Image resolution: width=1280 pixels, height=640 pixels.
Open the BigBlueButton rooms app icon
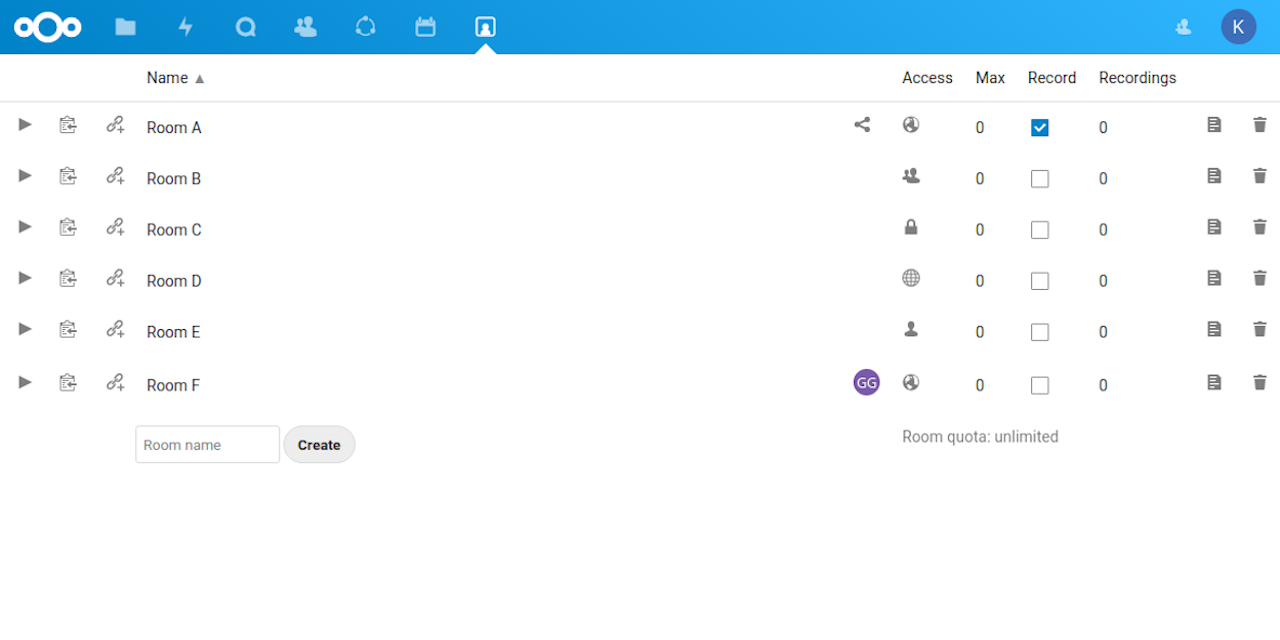(485, 27)
